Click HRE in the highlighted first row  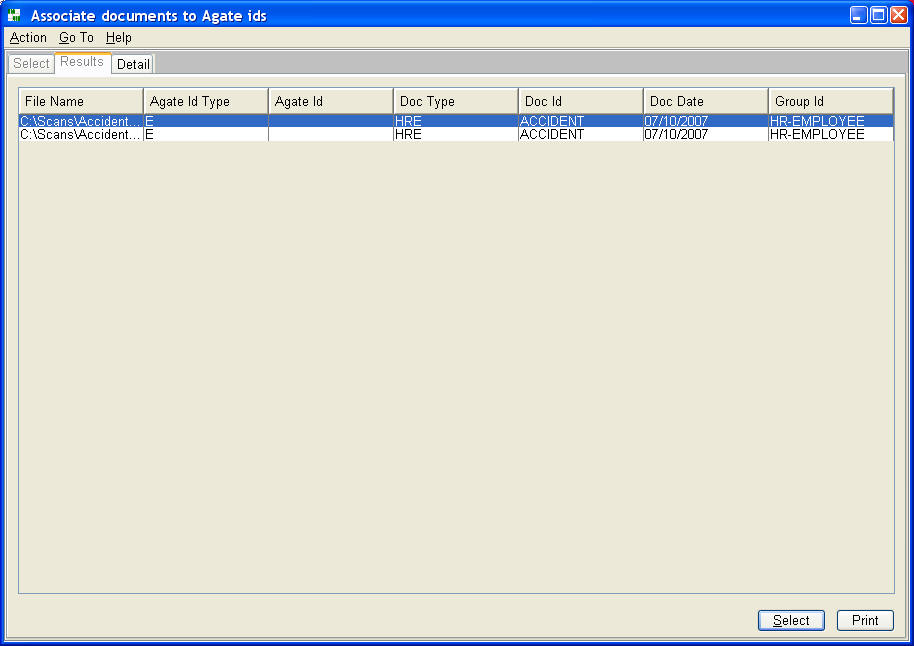click(408, 121)
